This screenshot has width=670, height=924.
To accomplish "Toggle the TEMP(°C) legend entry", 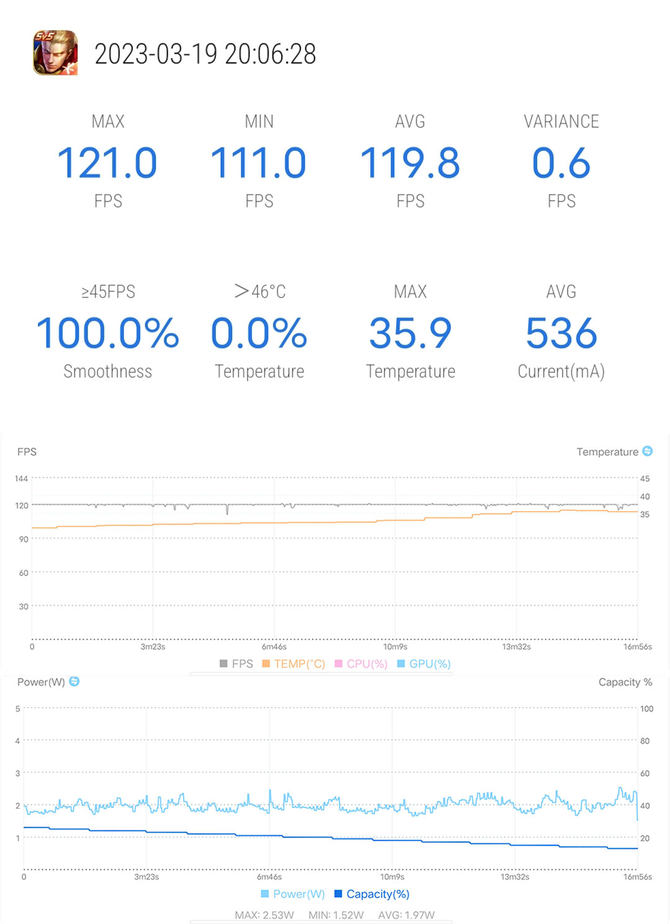I will (293, 663).
